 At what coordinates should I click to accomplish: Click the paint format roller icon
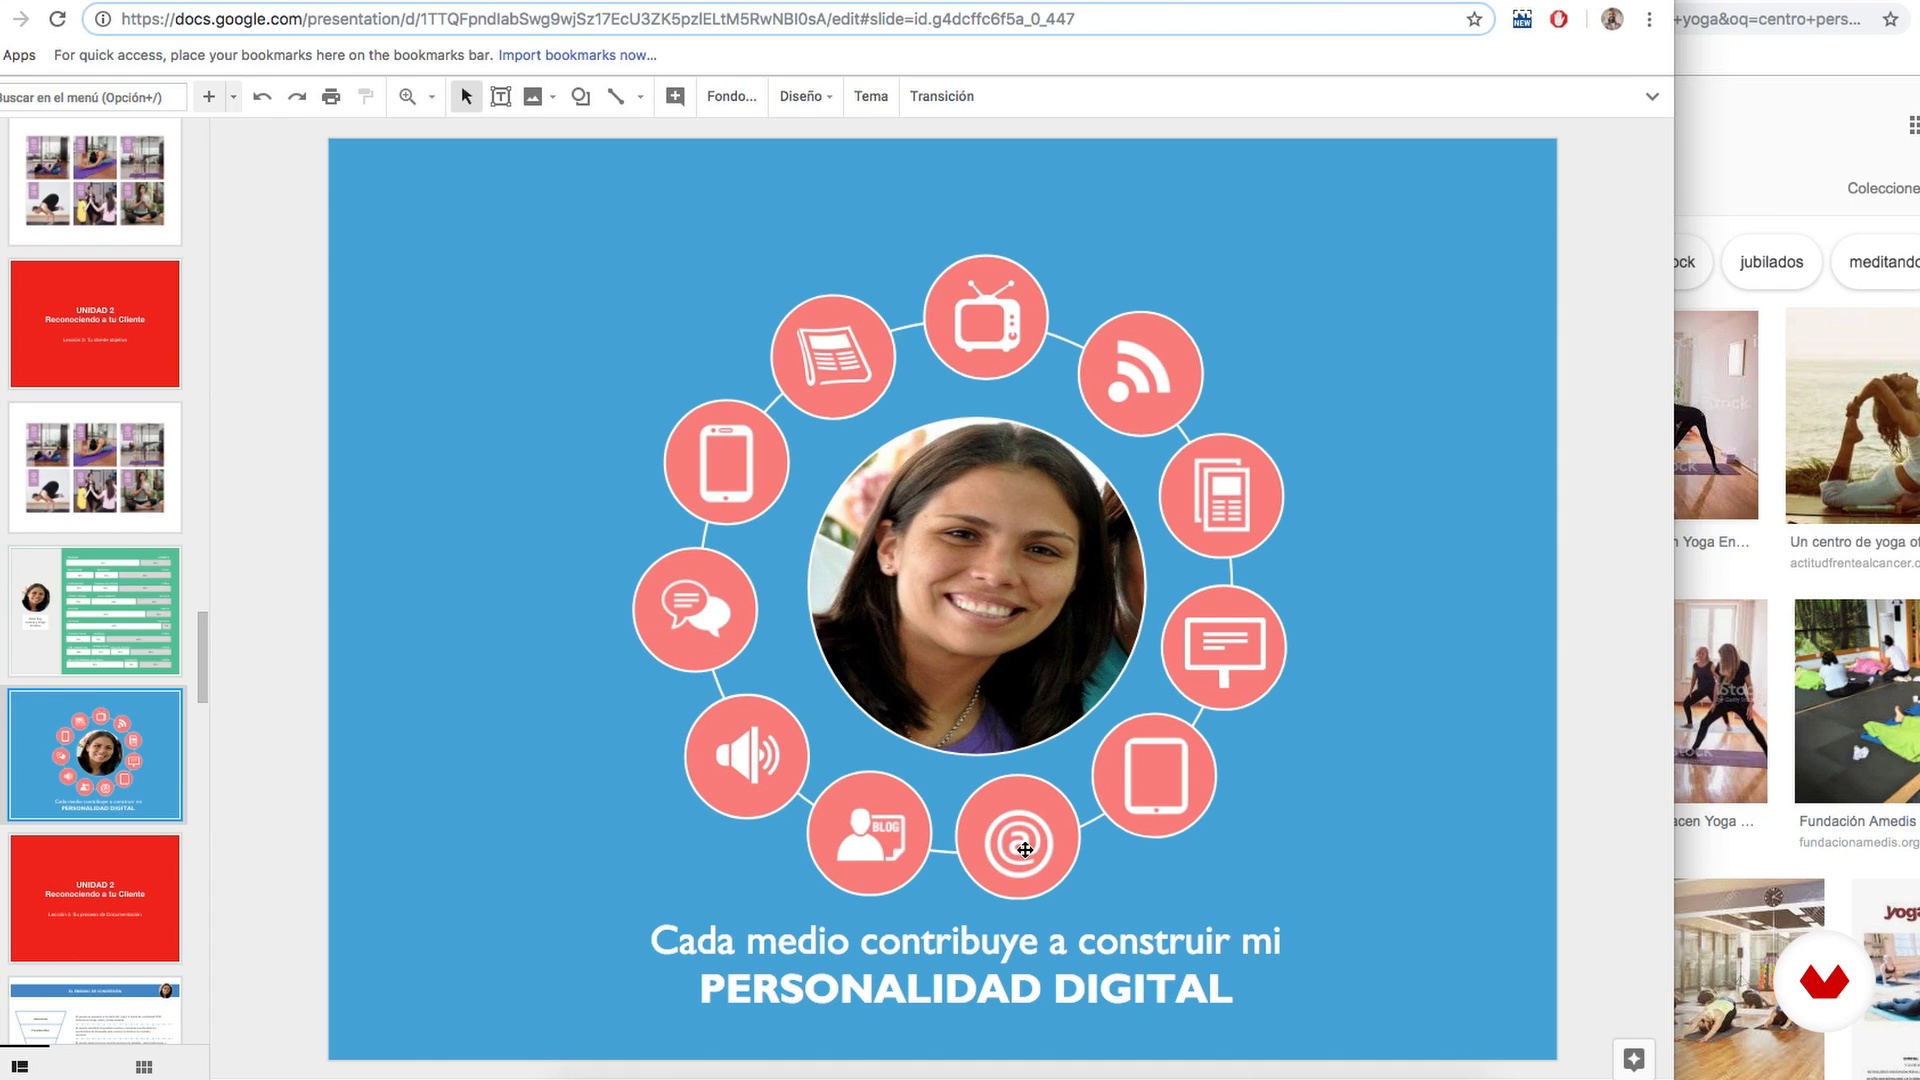tap(366, 96)
